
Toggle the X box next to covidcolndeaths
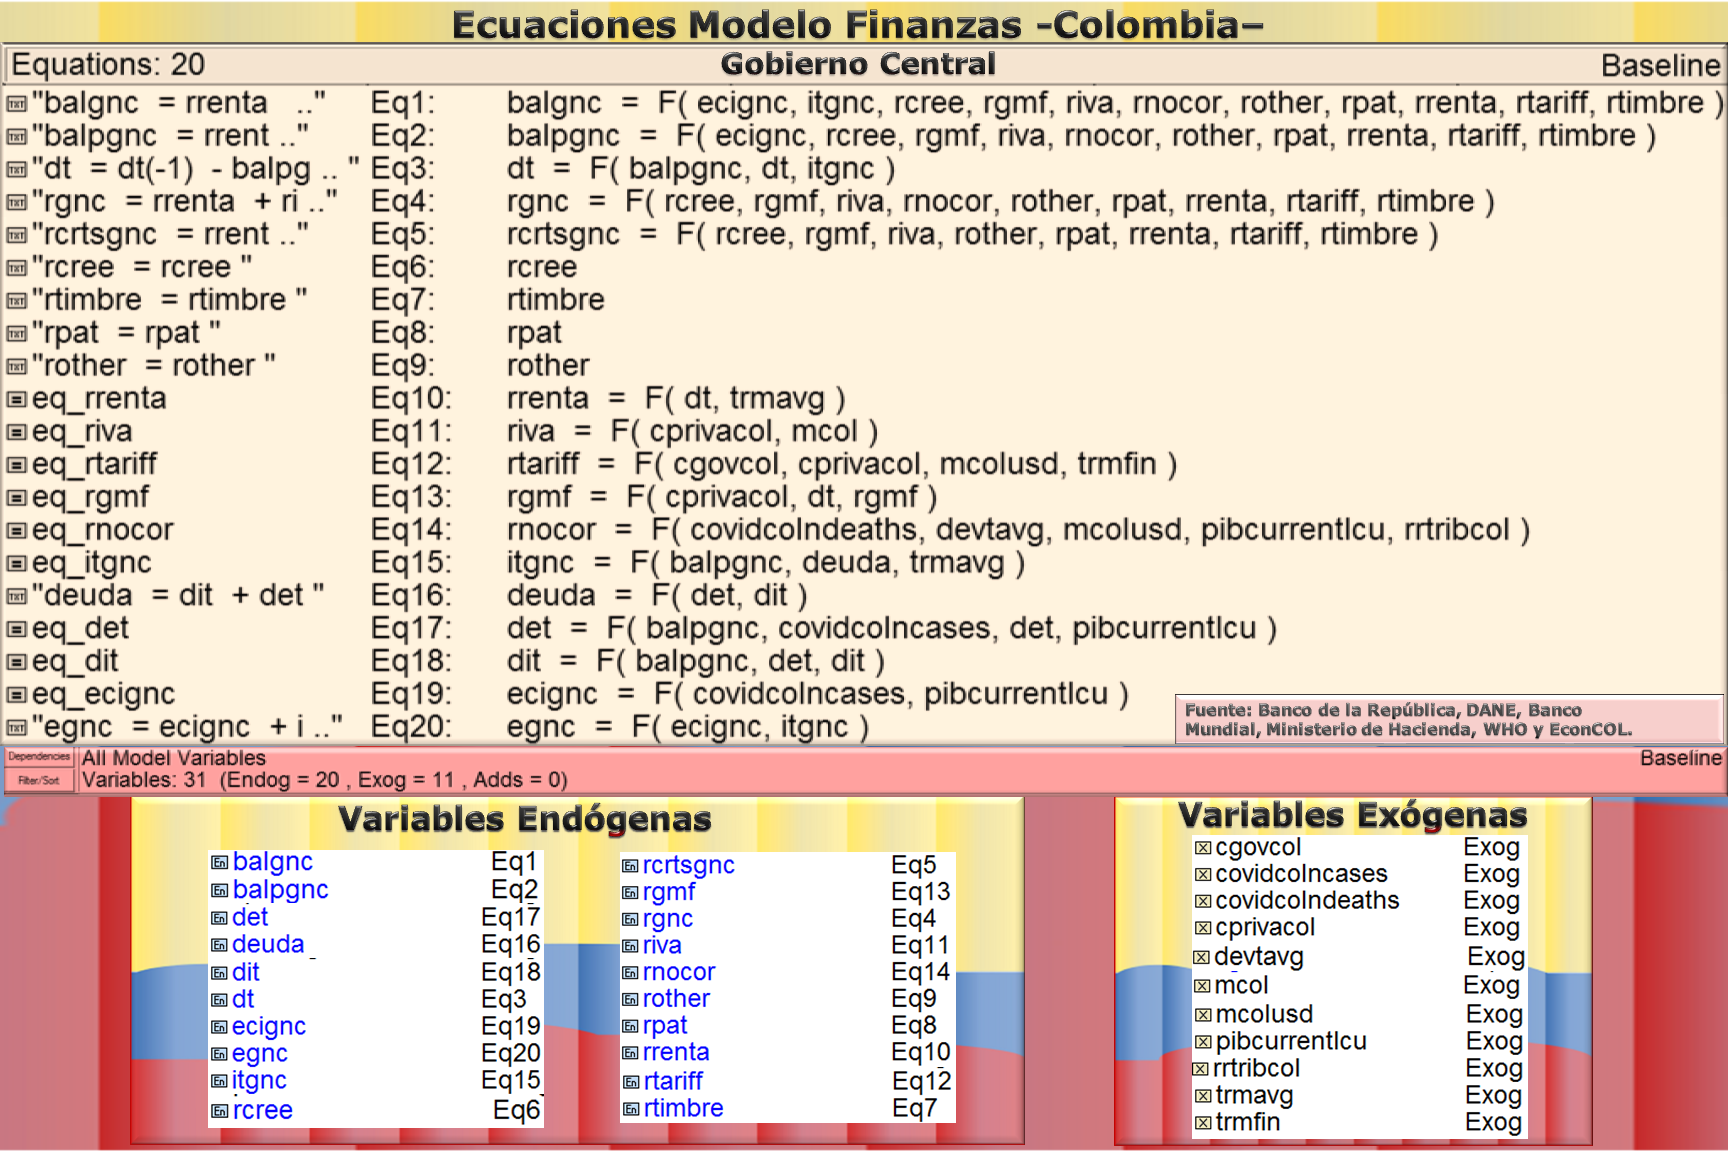1203,902
